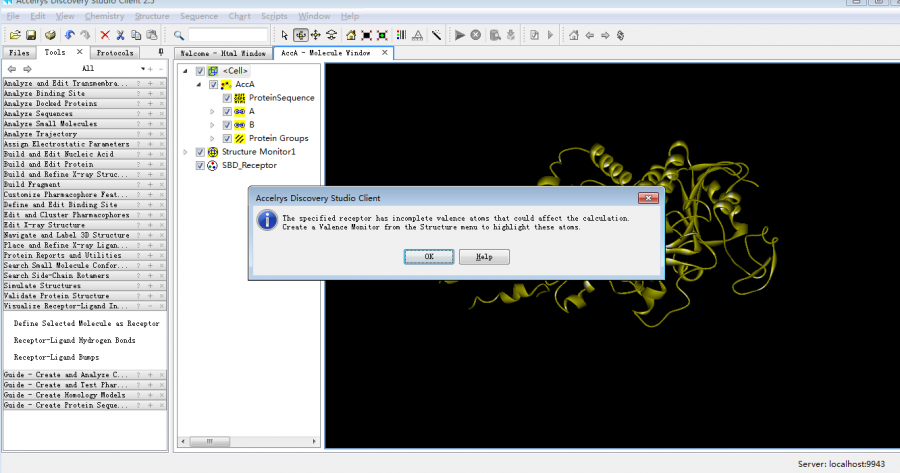Collapse Visualize Receptor-Ligand In... group
The width and height of the screenshot is (900, 473).
(150, 307)
